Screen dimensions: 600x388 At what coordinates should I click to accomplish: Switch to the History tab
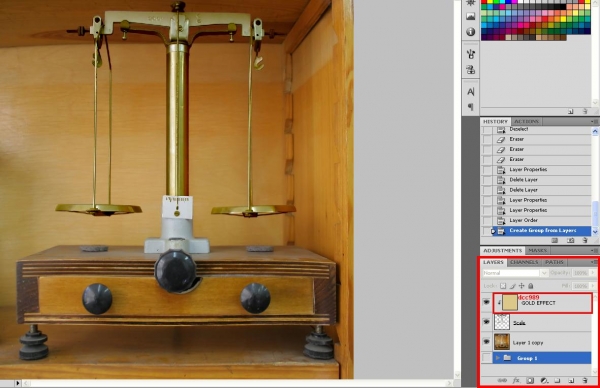pos(495,121)
